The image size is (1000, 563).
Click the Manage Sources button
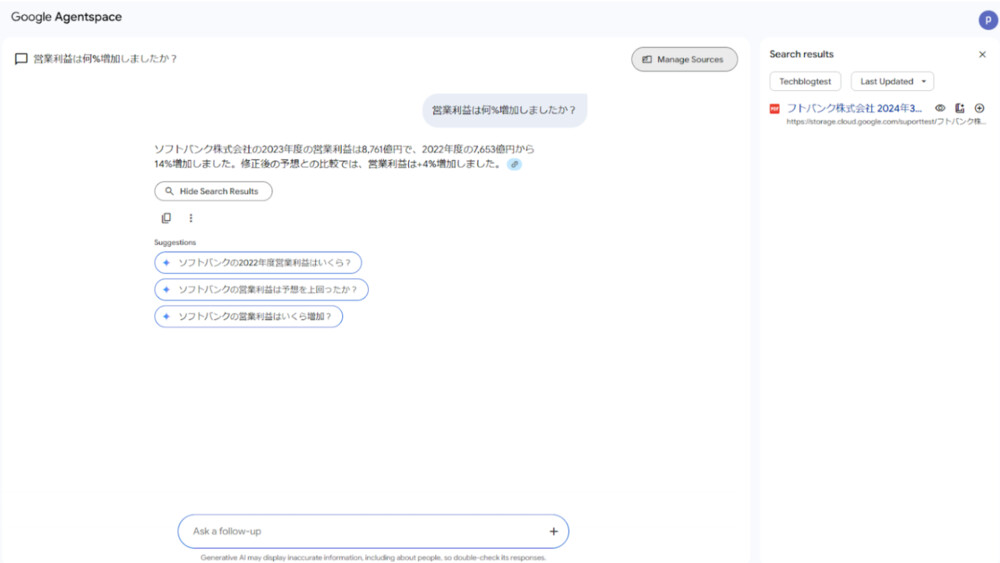(684, 59)
